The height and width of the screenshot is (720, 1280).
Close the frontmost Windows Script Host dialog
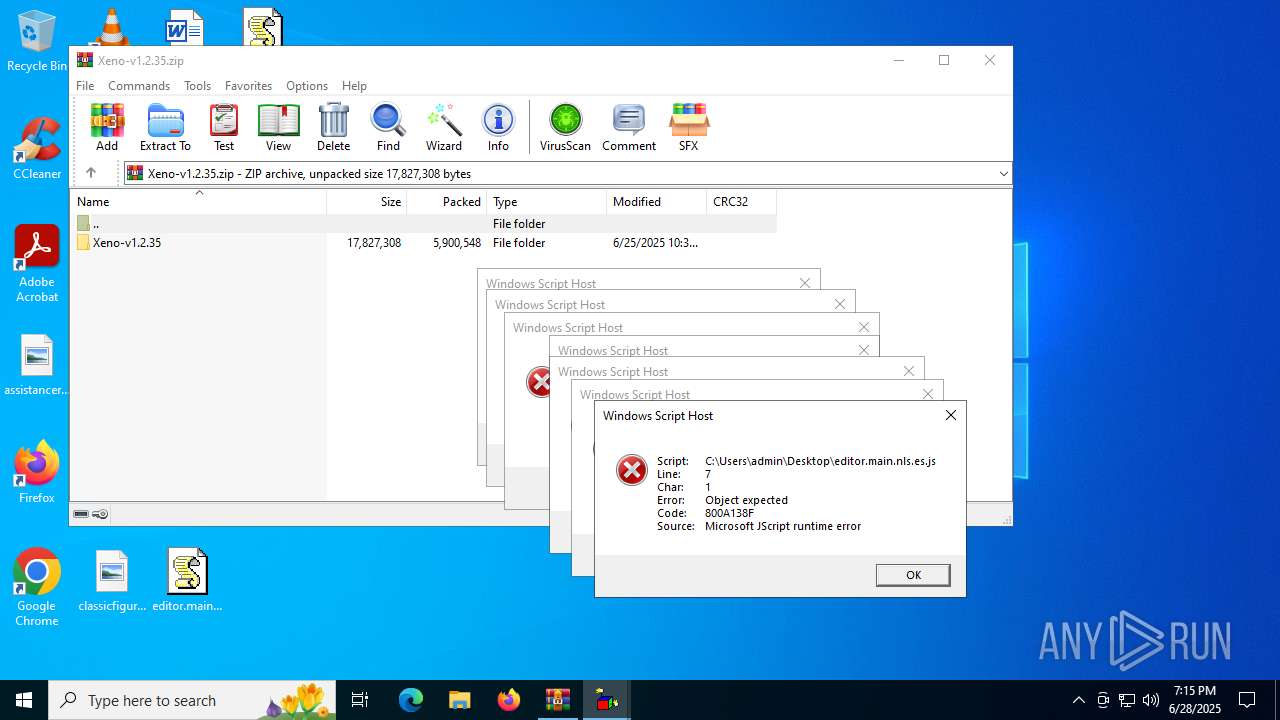951,415
